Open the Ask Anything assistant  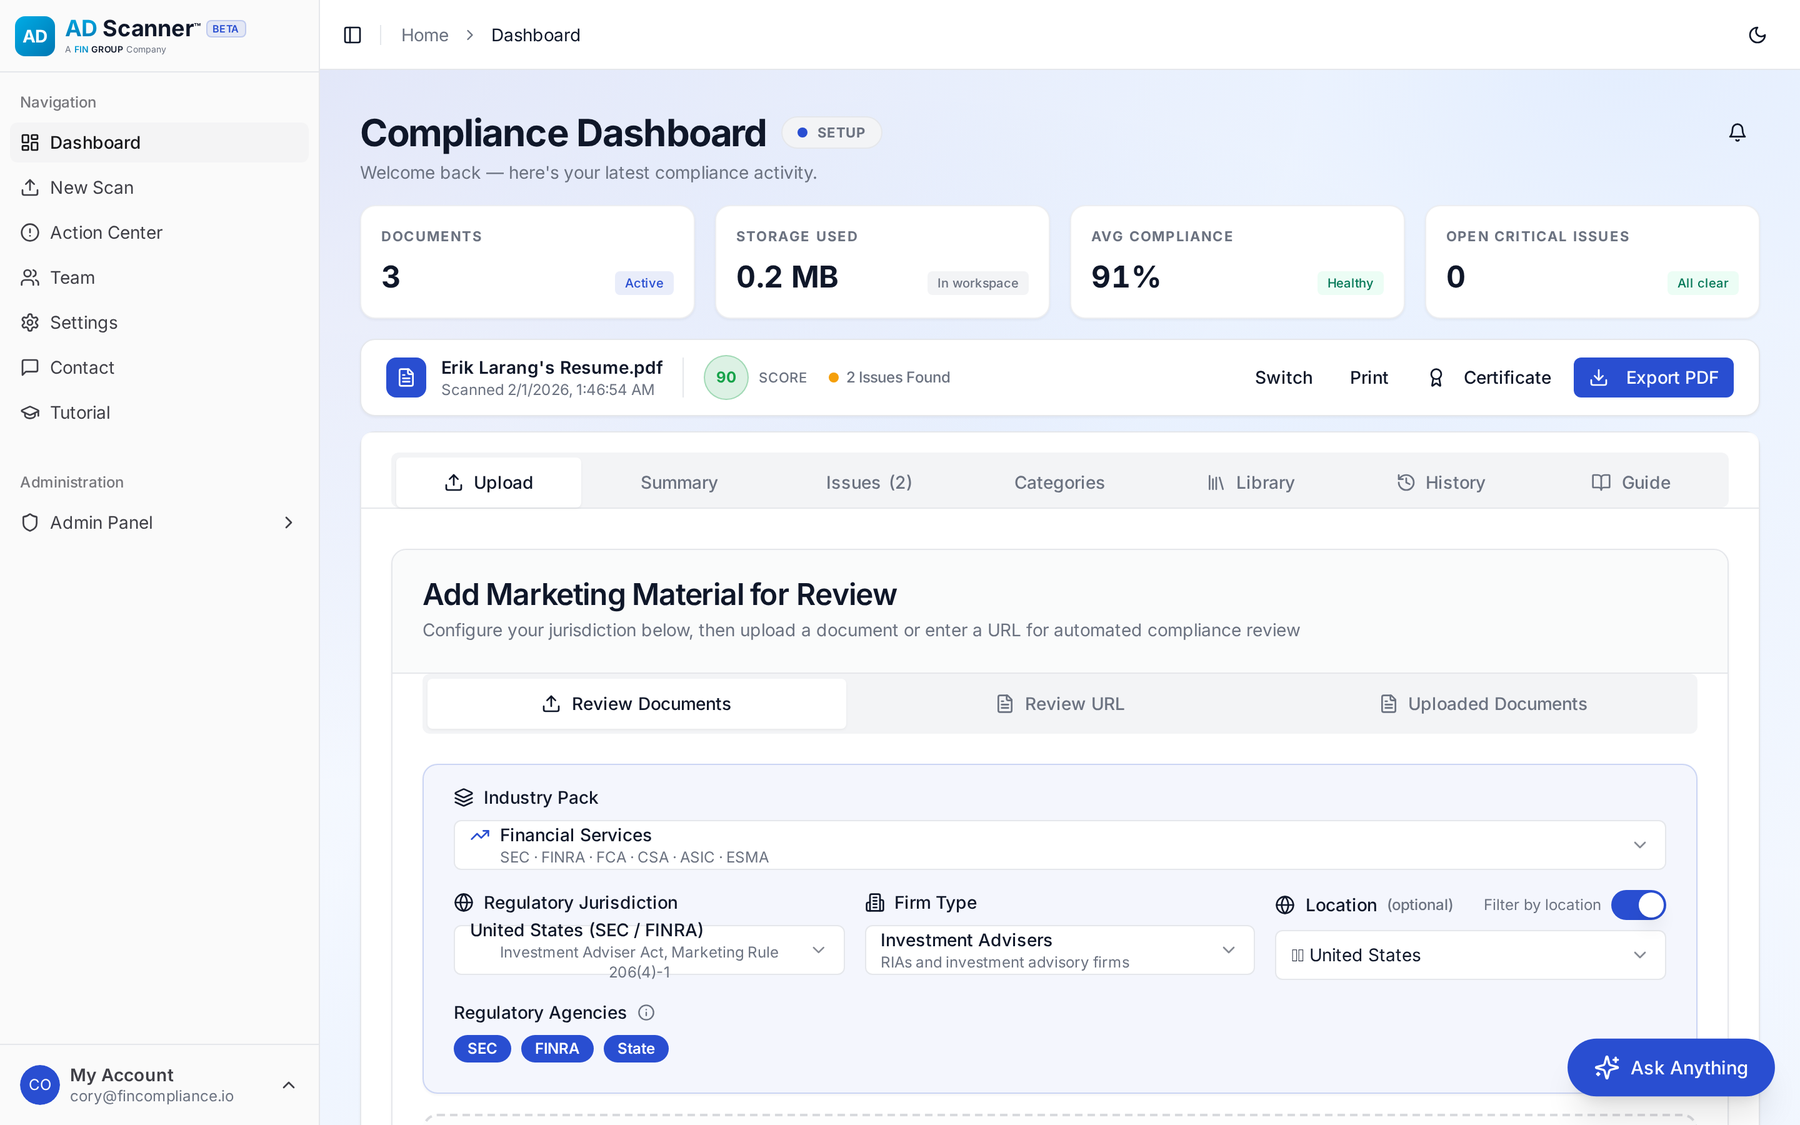coord(1670,1067)
